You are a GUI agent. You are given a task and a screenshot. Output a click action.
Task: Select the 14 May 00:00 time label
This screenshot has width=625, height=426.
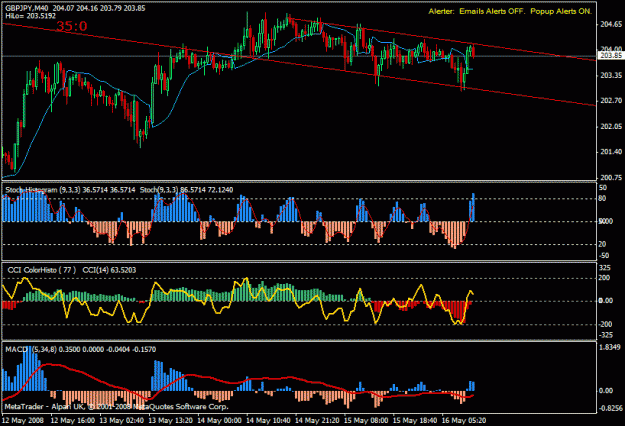[x=219, y=420]
